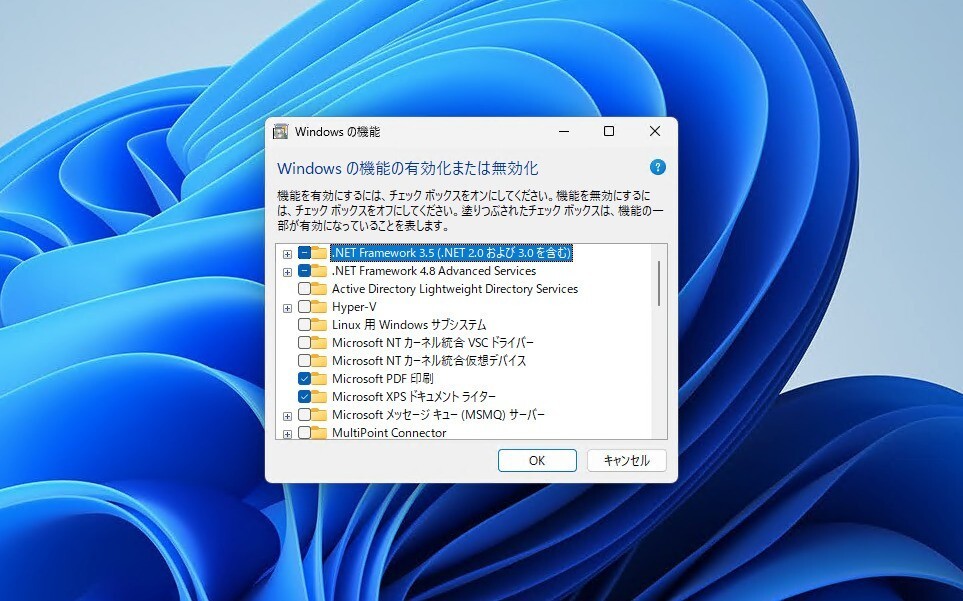This screenshot has width=963, height=601.
Task: Expand Microsoft メッセージ キュー (MSMQ) サーバー node
Action: click(287, 416)
